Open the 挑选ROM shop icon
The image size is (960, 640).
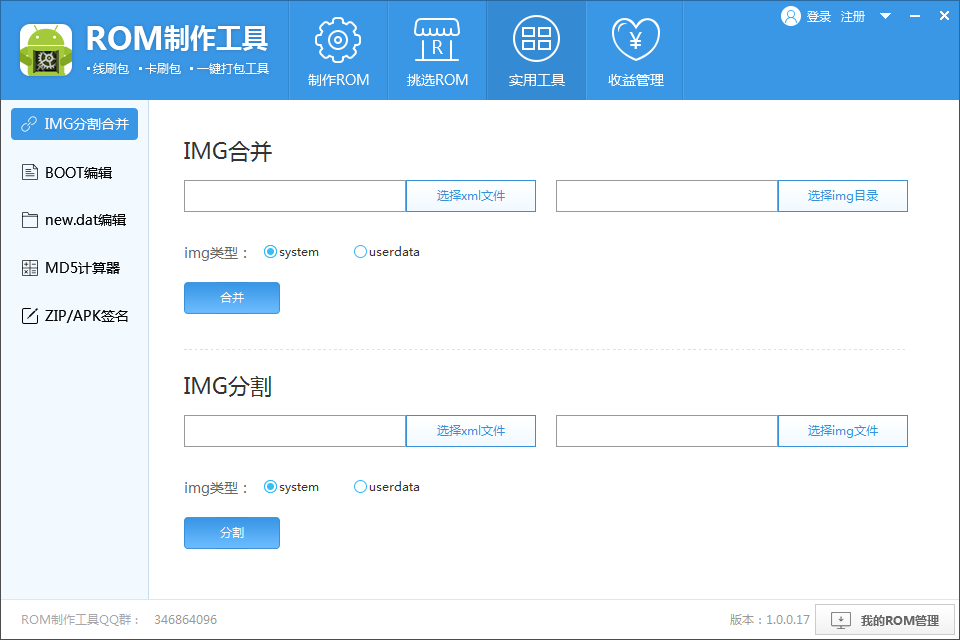[437, 40]
